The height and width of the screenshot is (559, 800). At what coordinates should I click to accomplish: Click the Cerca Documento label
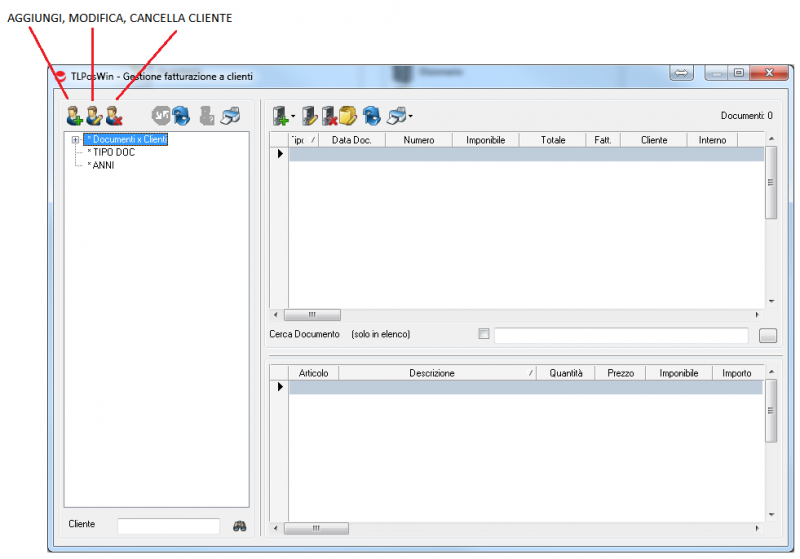click(305, 334)
